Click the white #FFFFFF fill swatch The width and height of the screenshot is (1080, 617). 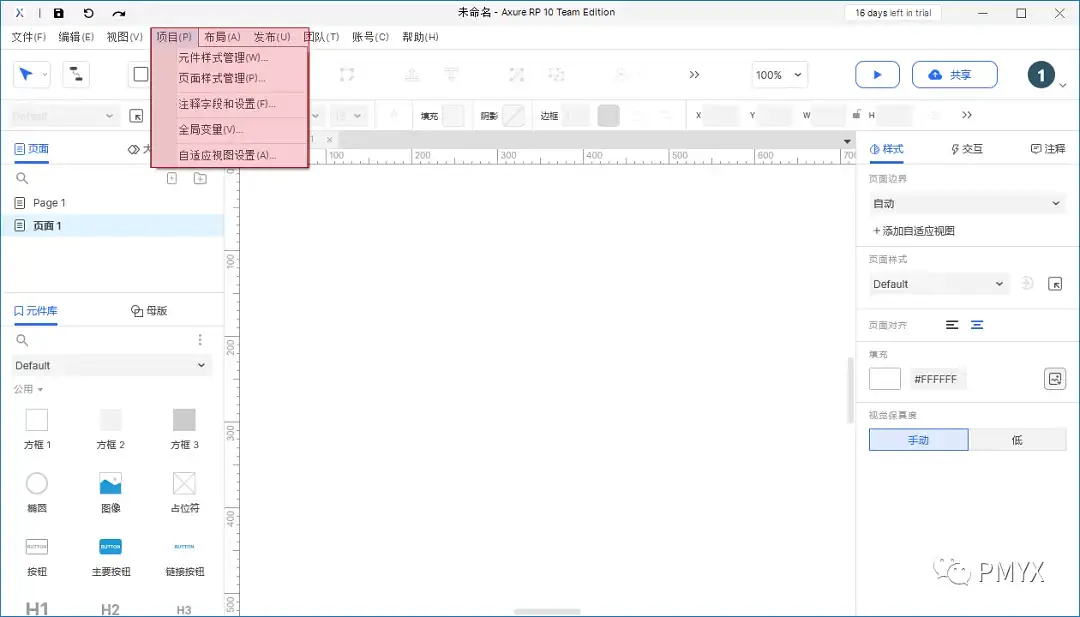click(x=884, y=378)
